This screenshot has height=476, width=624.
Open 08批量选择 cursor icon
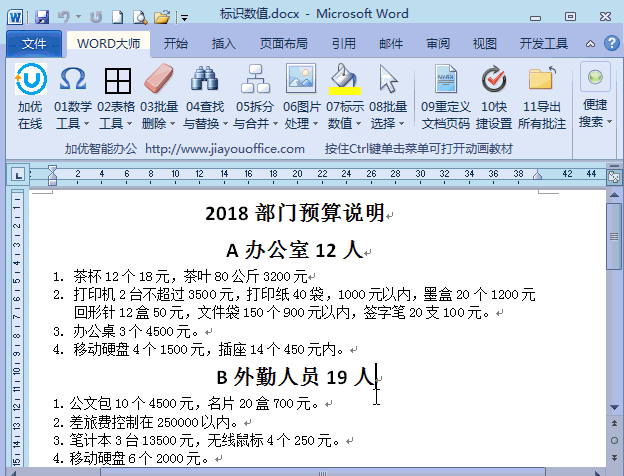(x=388, y=79)
